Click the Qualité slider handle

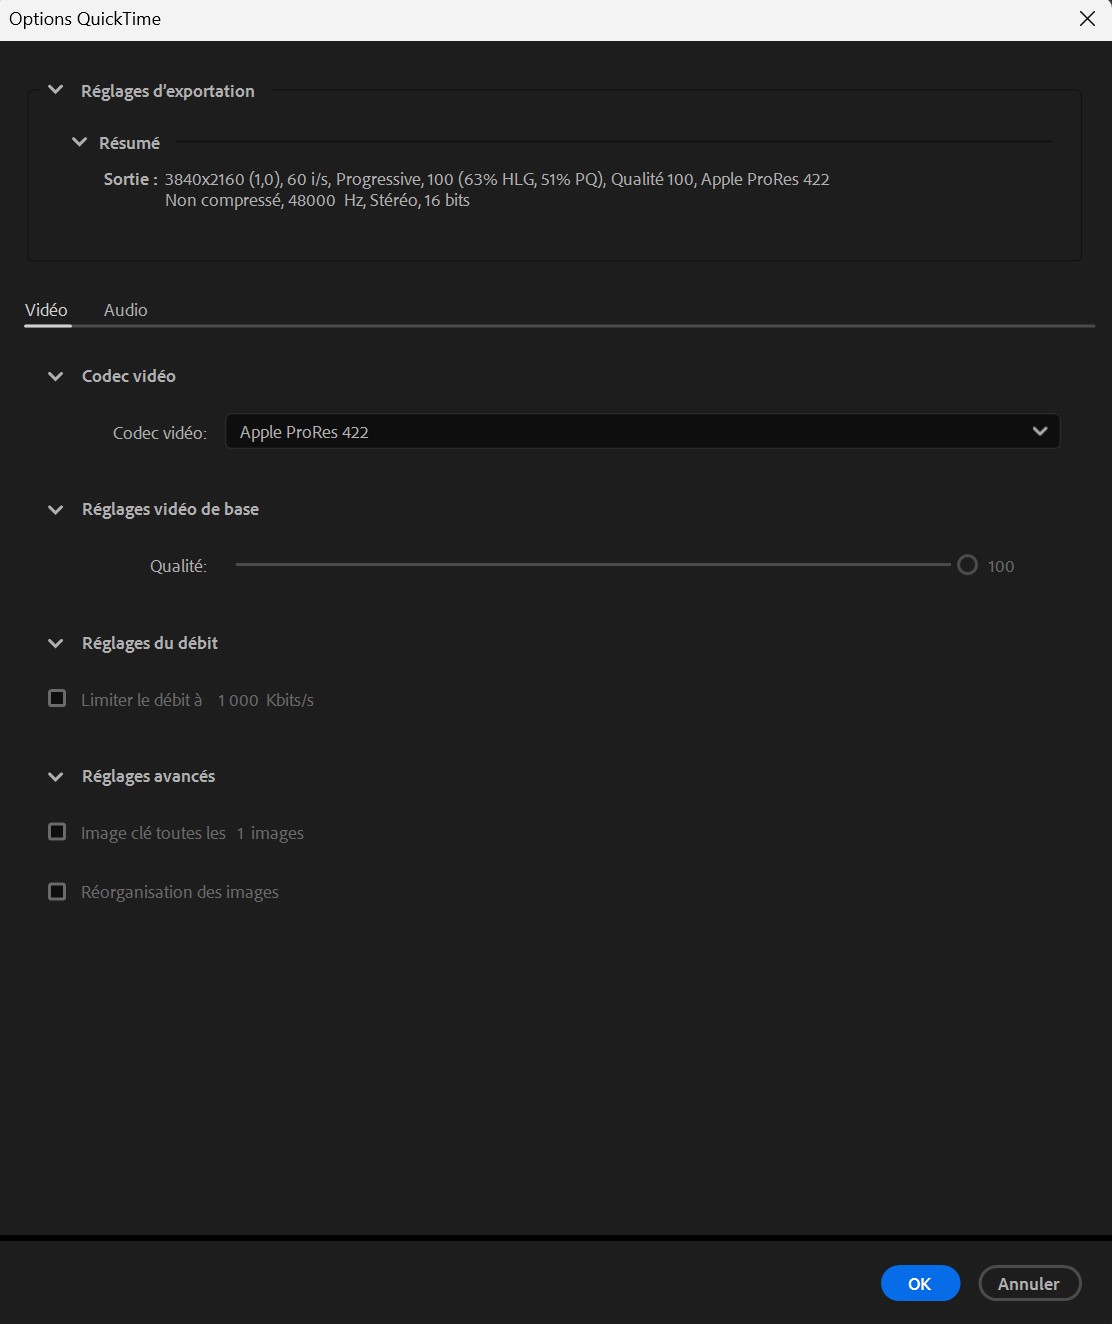[x=967, y=565]
